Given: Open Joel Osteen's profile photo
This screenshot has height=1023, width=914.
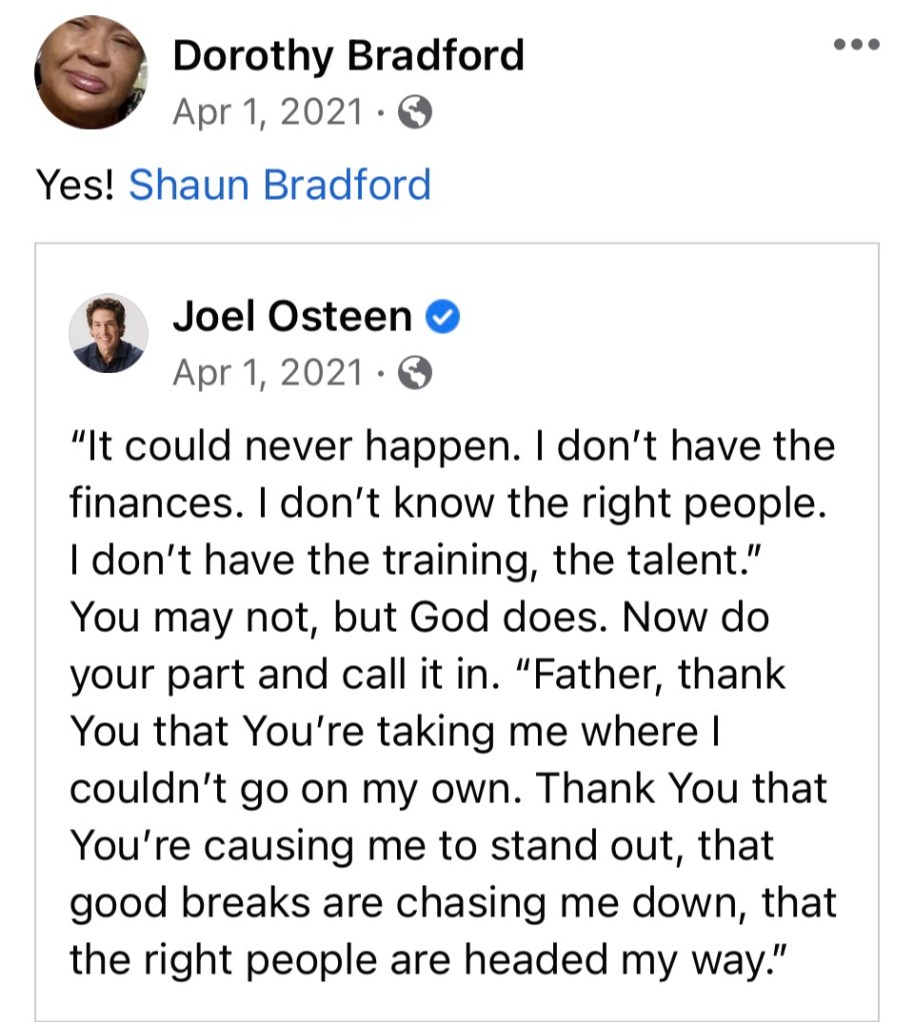Looking at the screenshot, I should (x=108, y=334).
